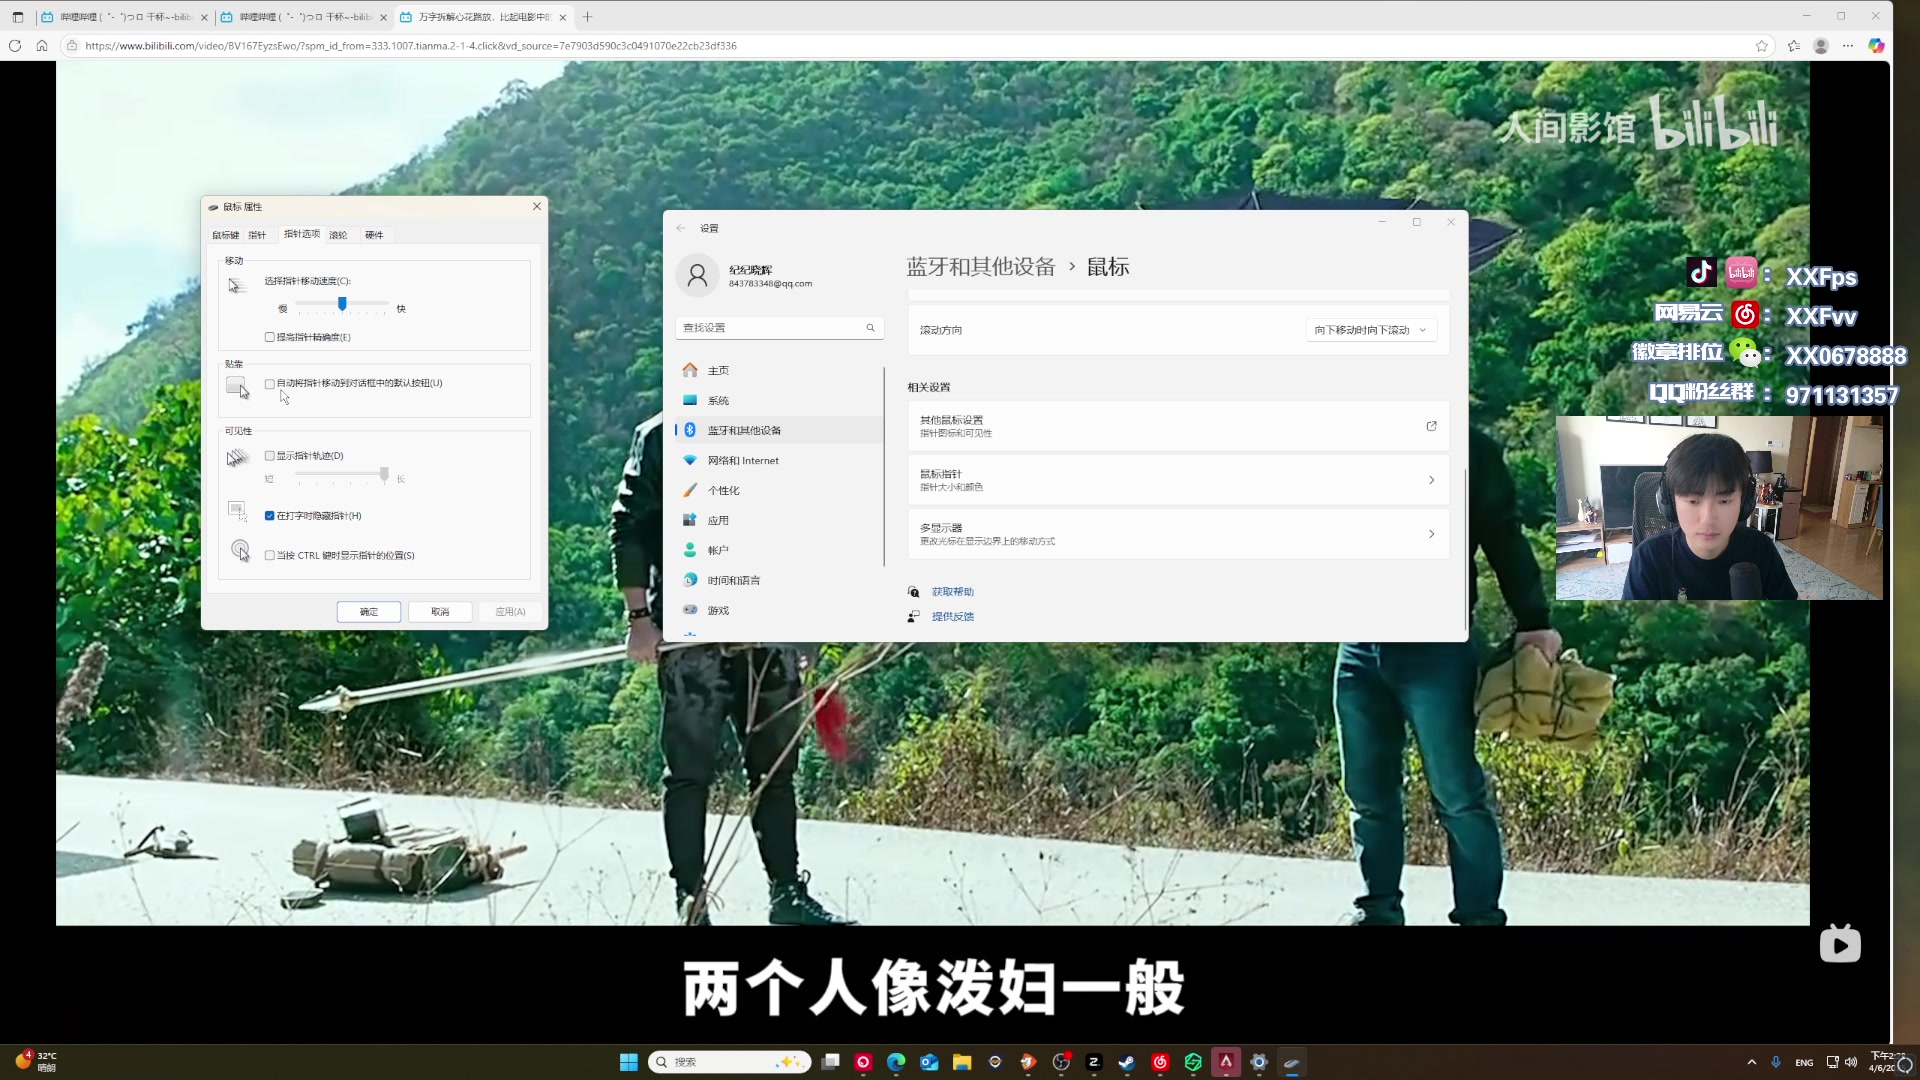
Task: Click 确定 in mouse properties dialog
Action: pos(369,612)
